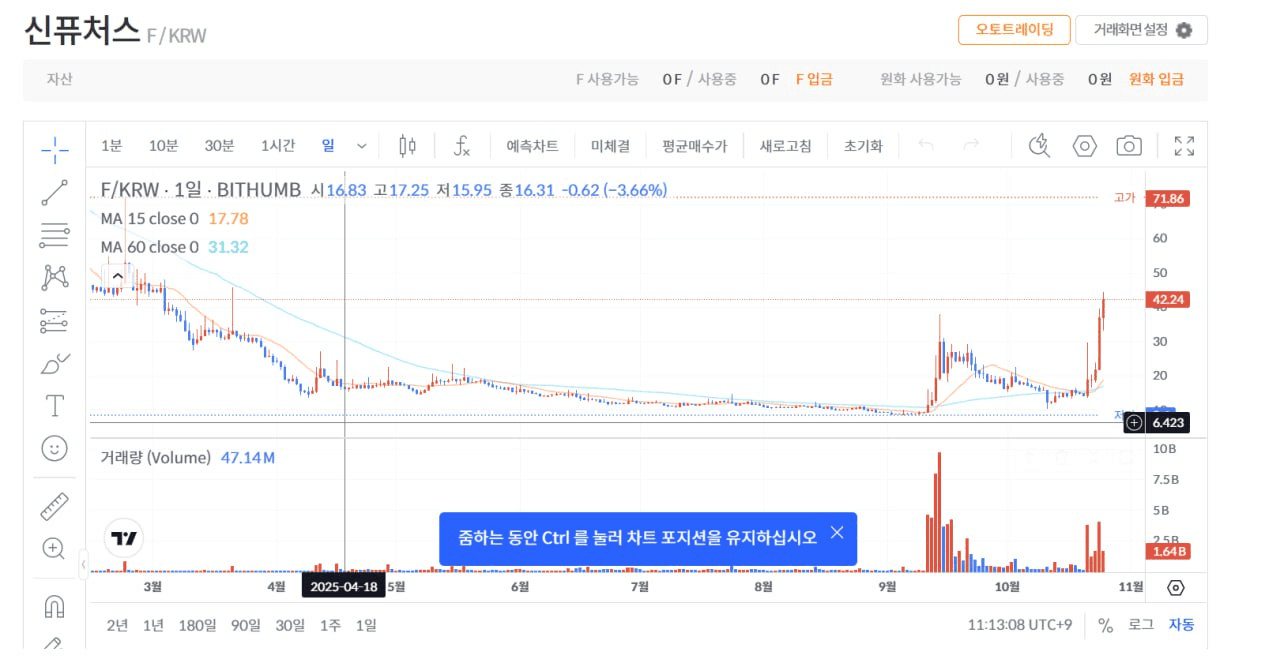Select the 일 daily interval
This screenshot has width=1280, height=663.
[328, 146]
